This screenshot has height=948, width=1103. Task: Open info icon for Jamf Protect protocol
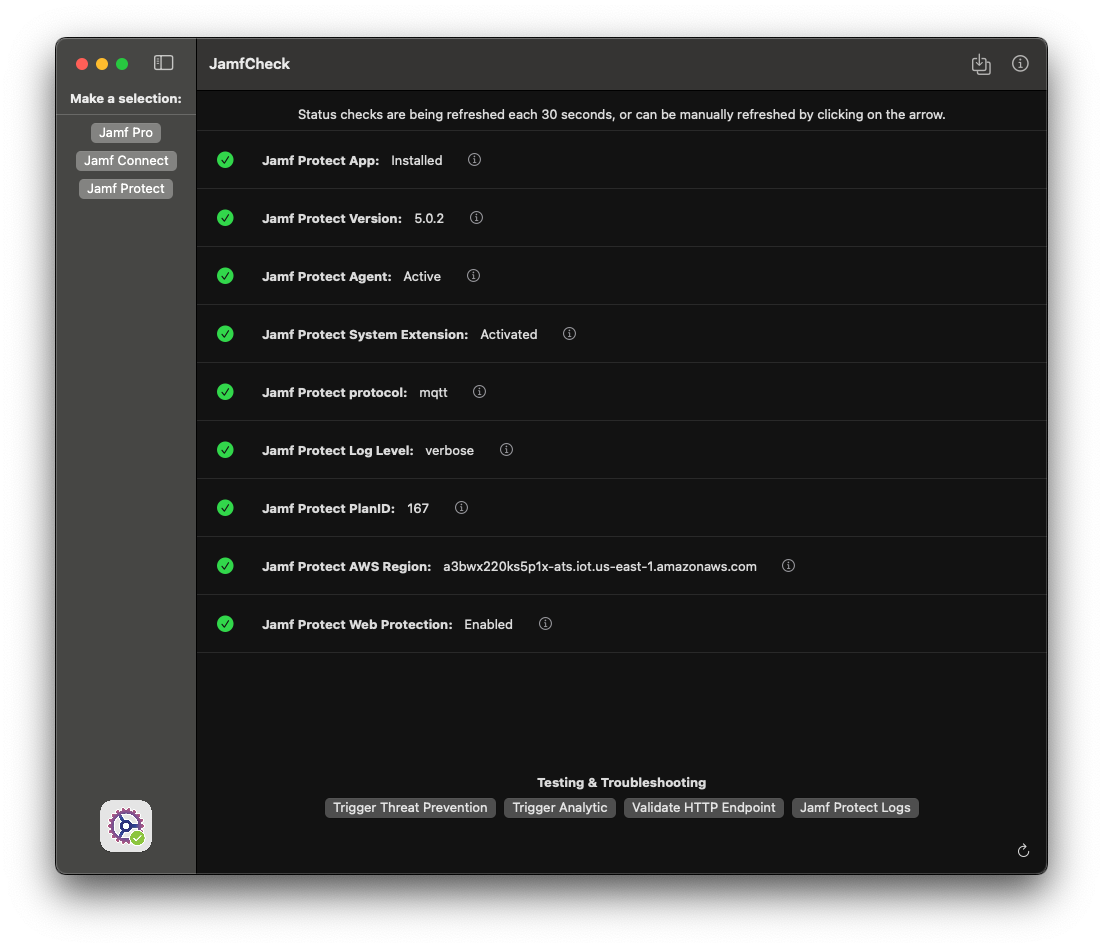[479, 392]
